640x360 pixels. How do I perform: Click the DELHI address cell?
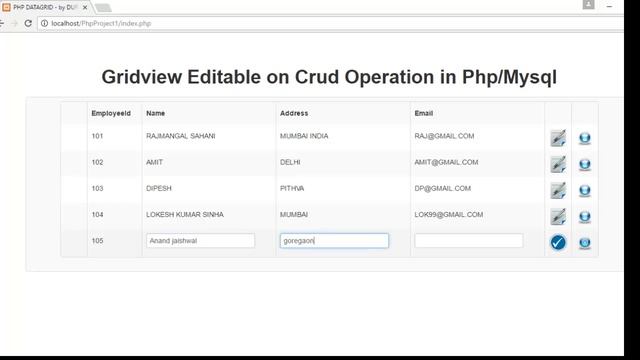290,162
